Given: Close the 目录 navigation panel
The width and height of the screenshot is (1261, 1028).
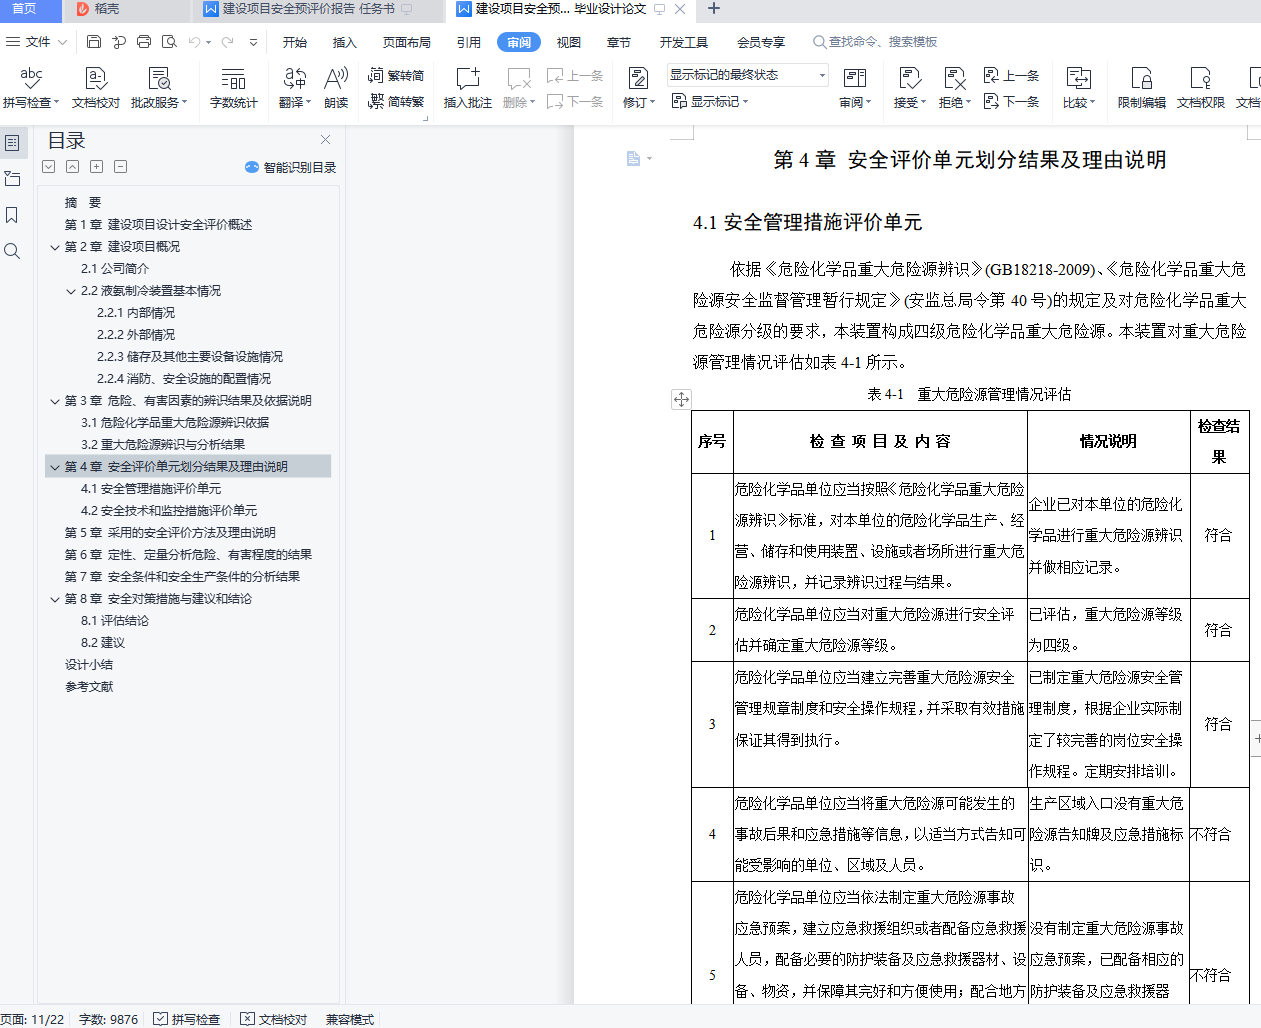Looking at the screenshot, I should (325, 140).
